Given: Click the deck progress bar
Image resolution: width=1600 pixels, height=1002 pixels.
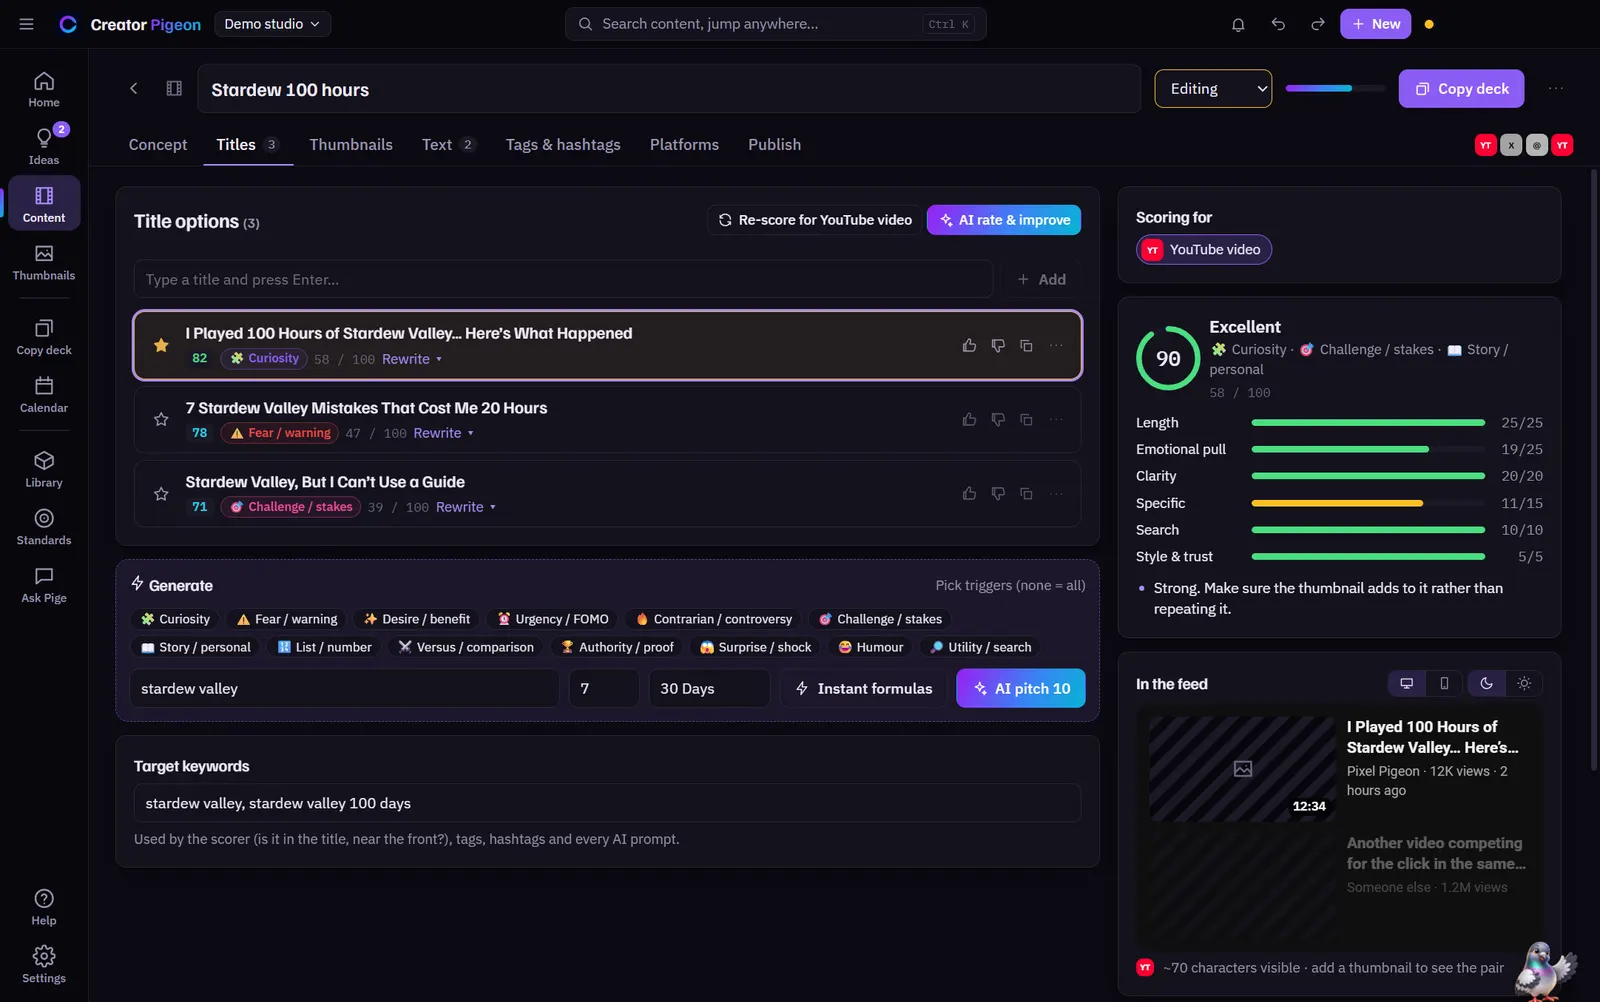Looking at the screenshot, I should pyautogui.click(x=1335, y=89).
